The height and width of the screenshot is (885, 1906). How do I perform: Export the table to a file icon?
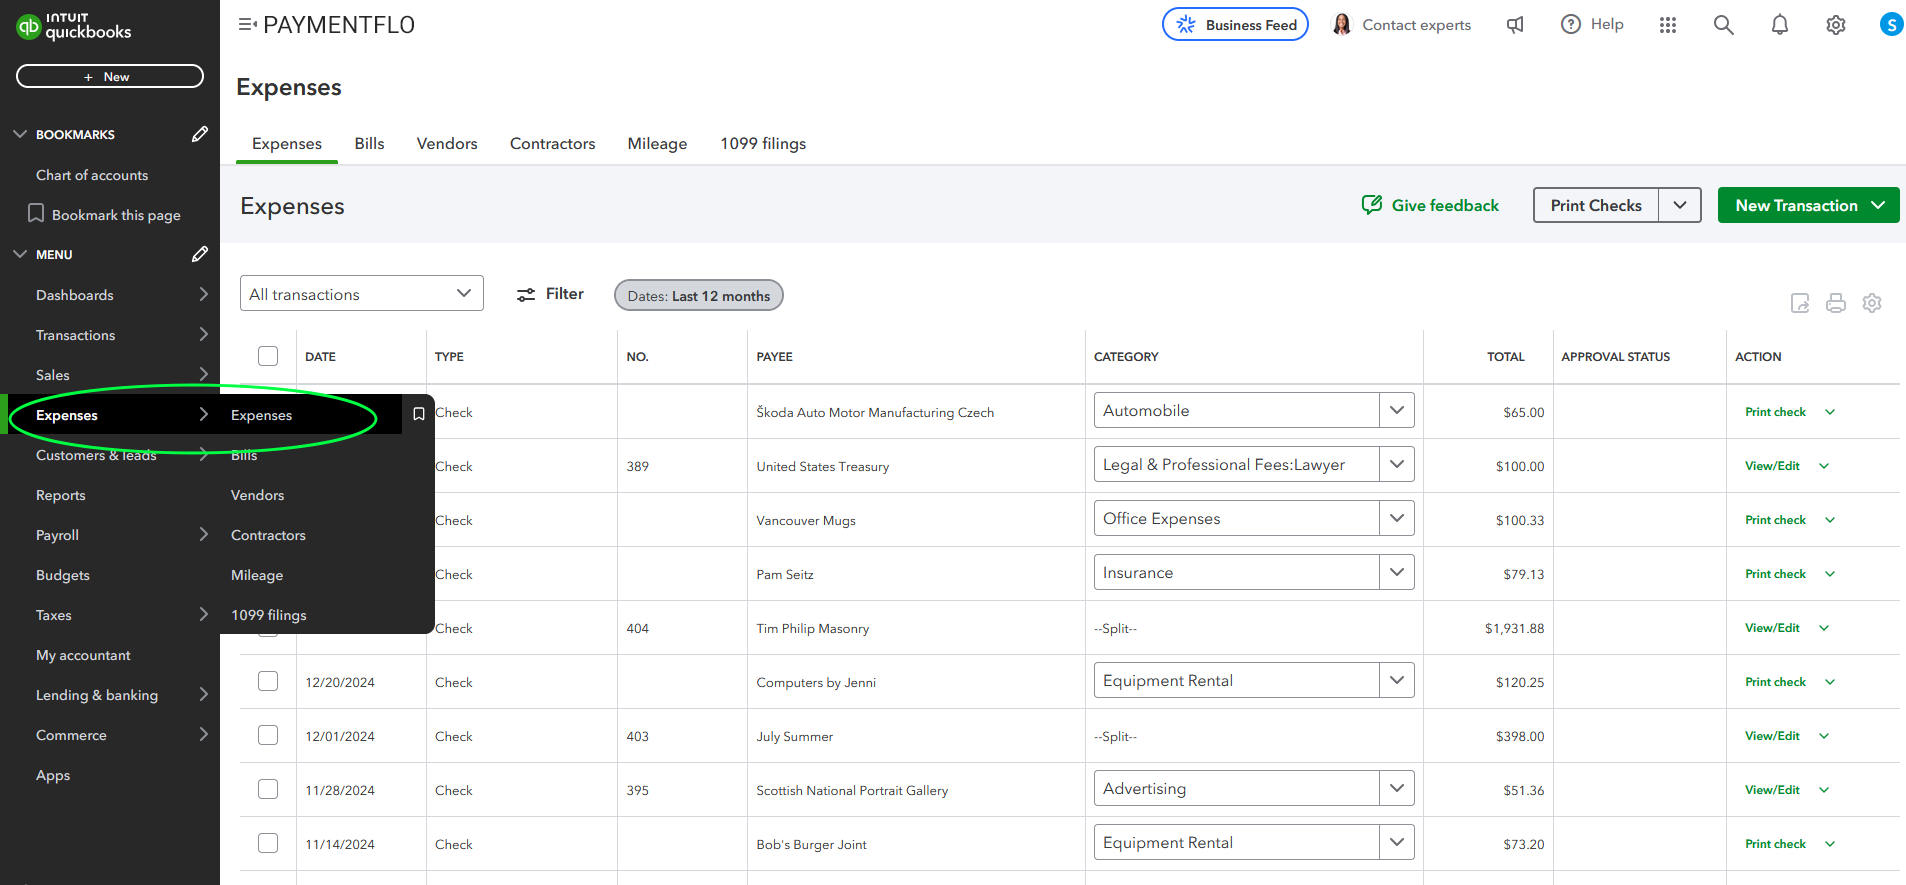1800,303
